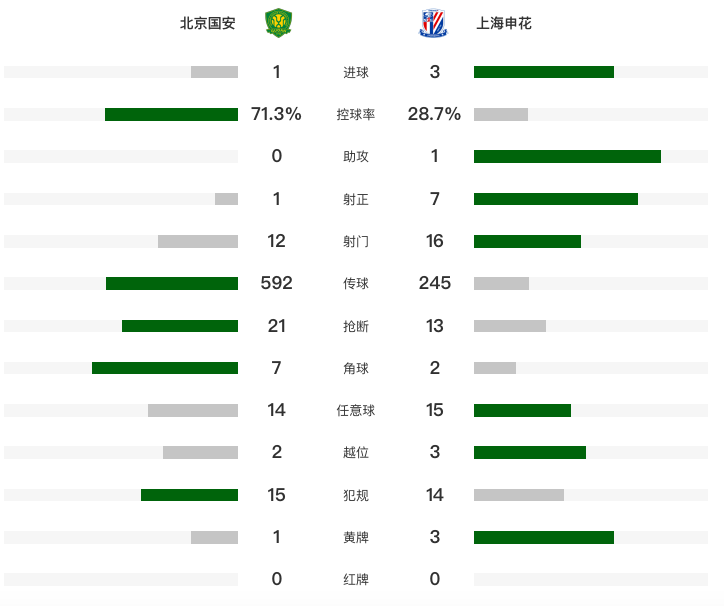Image resolution: width=724 pixels, height=606 pixels.
Task: Select the 进球 goals stat label
Action: (356, 73)
